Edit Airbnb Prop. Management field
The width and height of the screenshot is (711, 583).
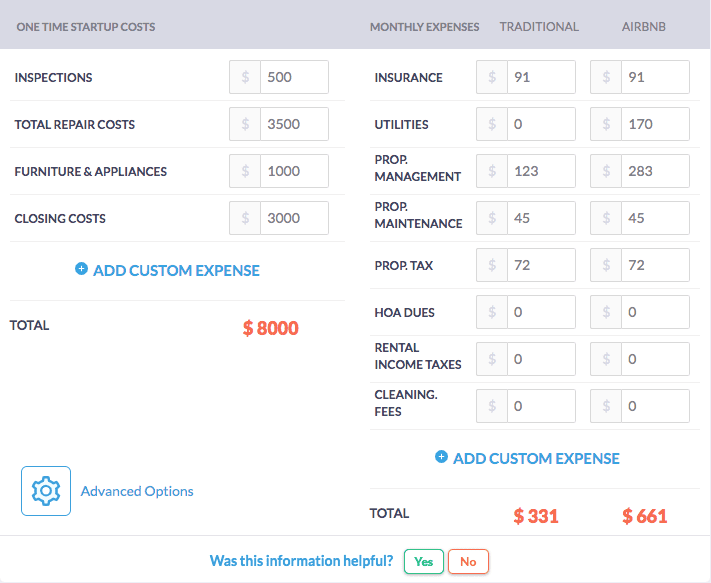tap(654, 171)
